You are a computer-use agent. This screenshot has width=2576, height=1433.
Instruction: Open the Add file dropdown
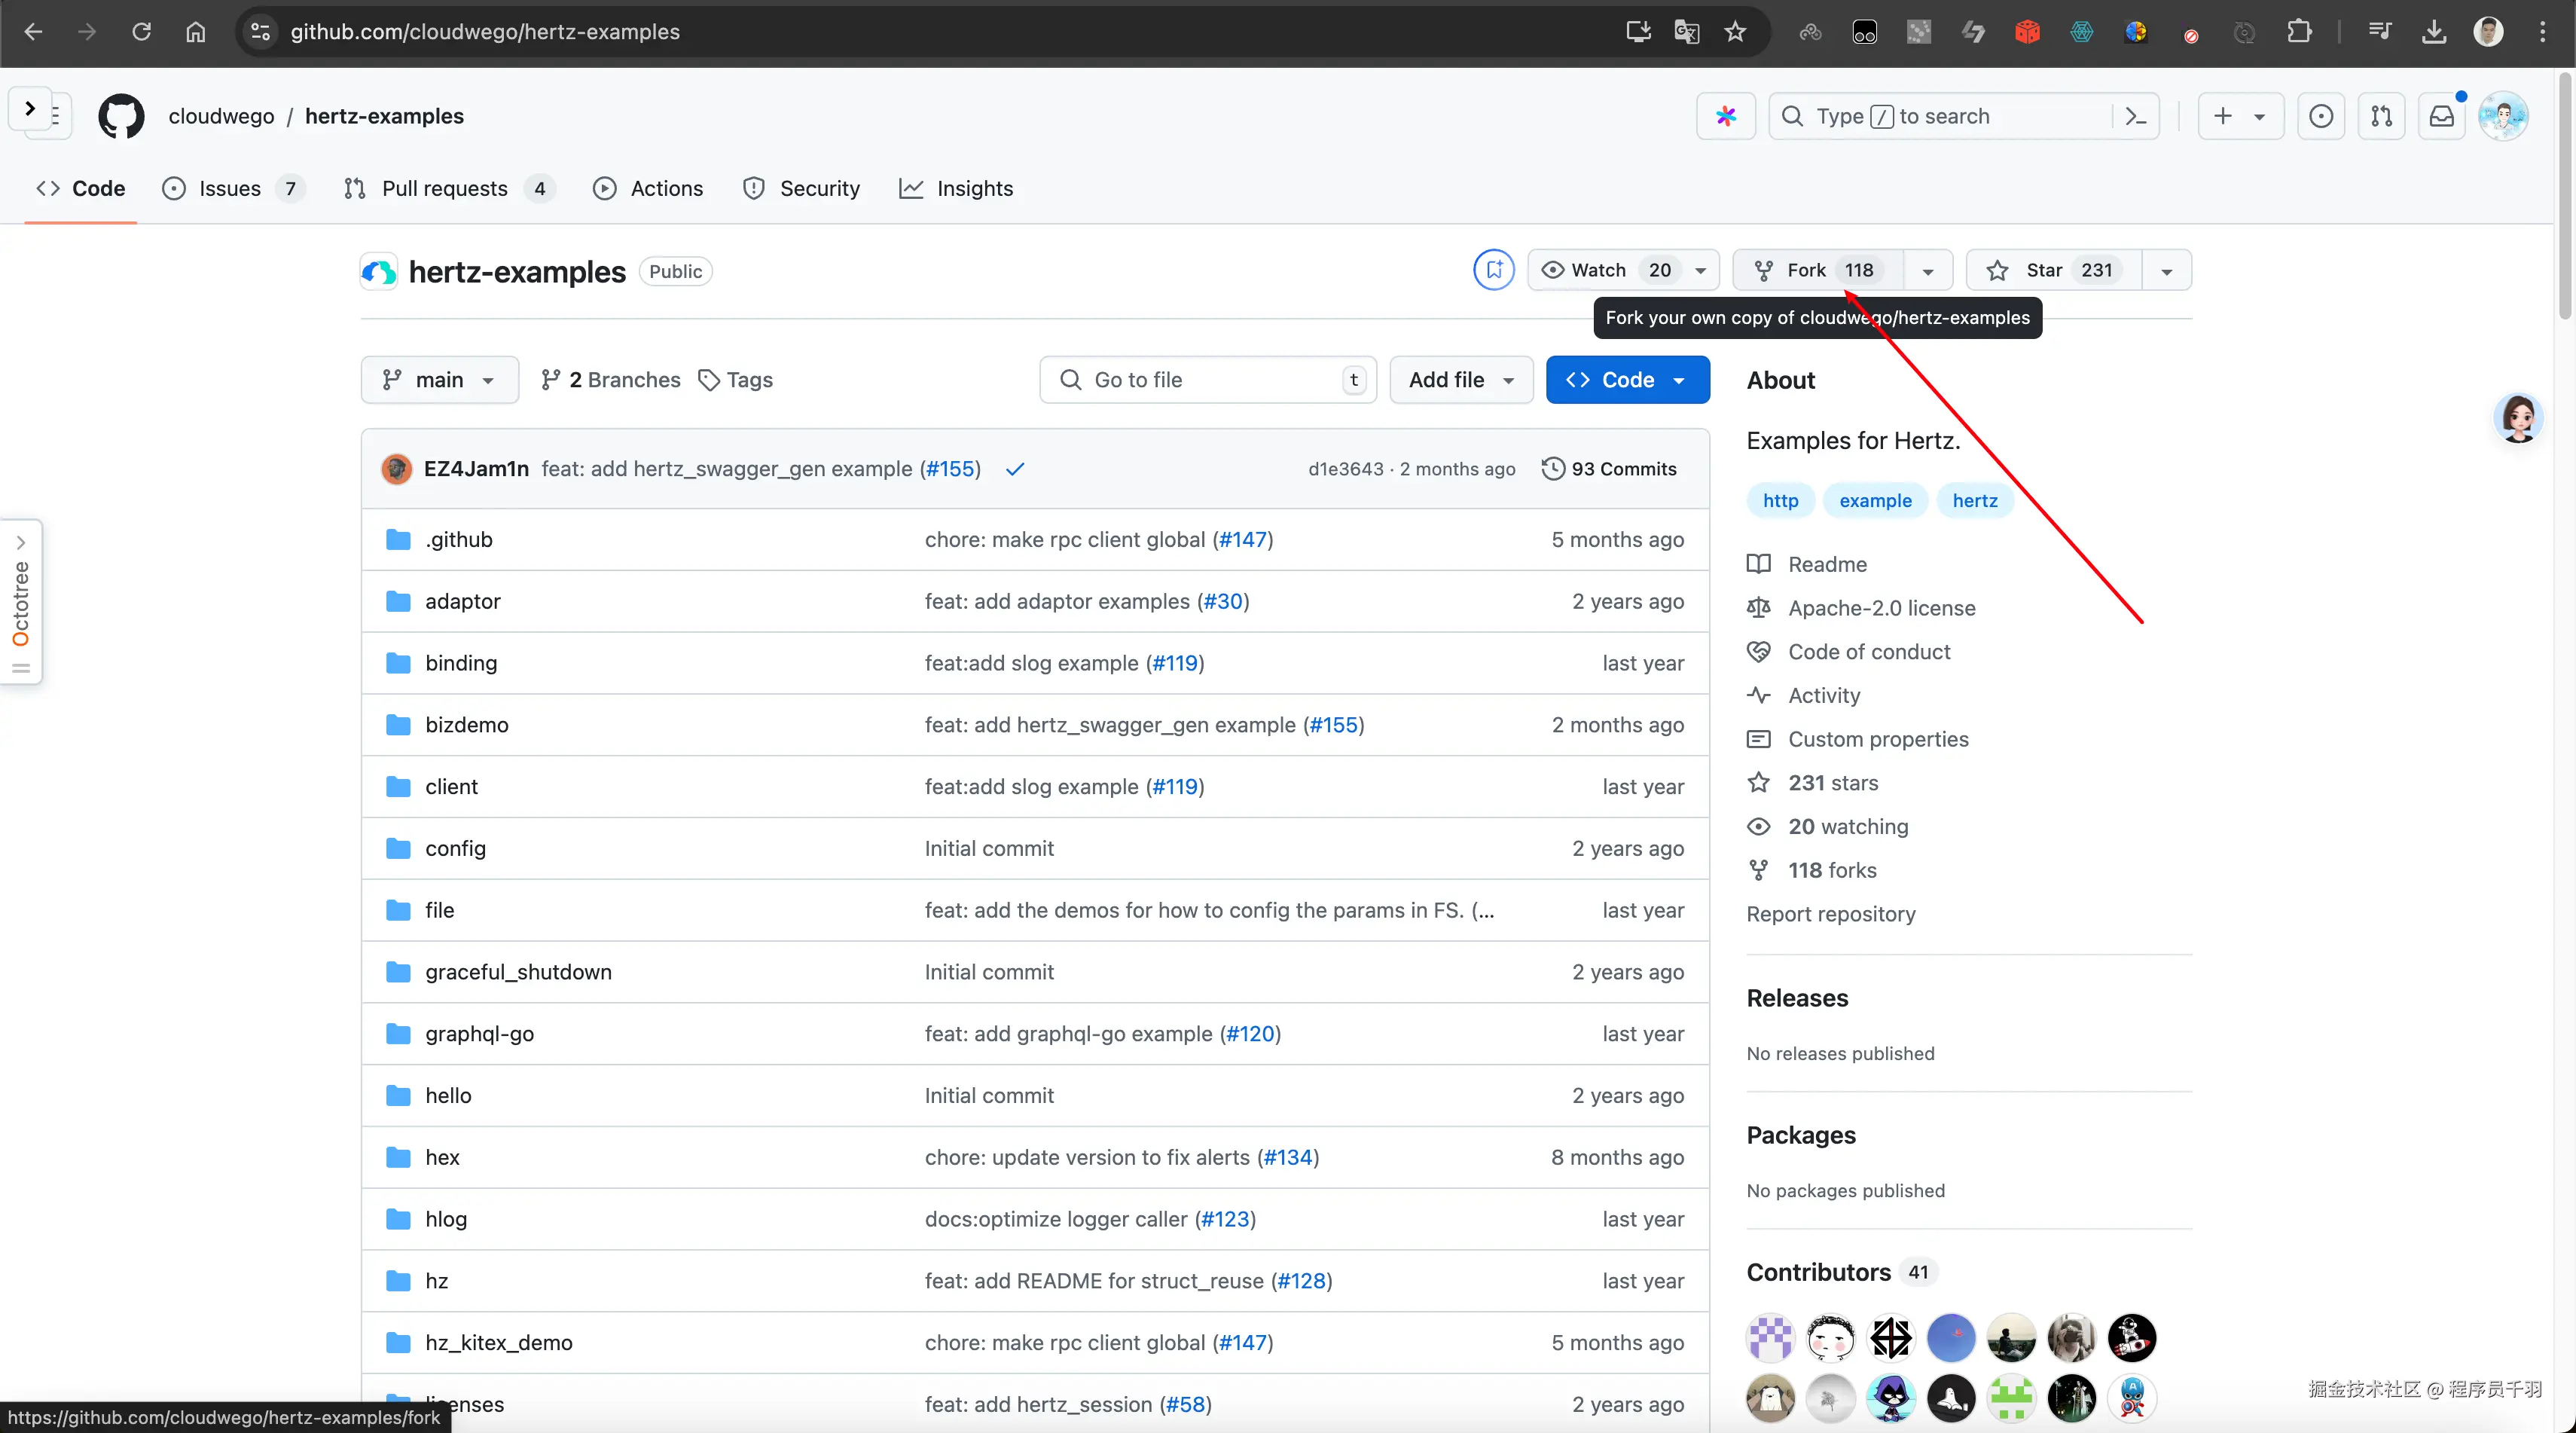click(x=1460, y=380)
